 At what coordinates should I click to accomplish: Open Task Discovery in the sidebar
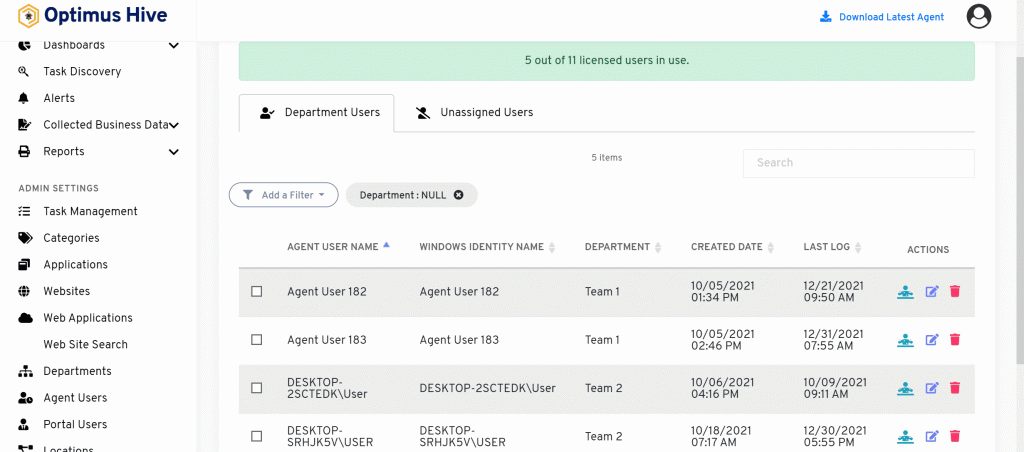tap(82, 71)
